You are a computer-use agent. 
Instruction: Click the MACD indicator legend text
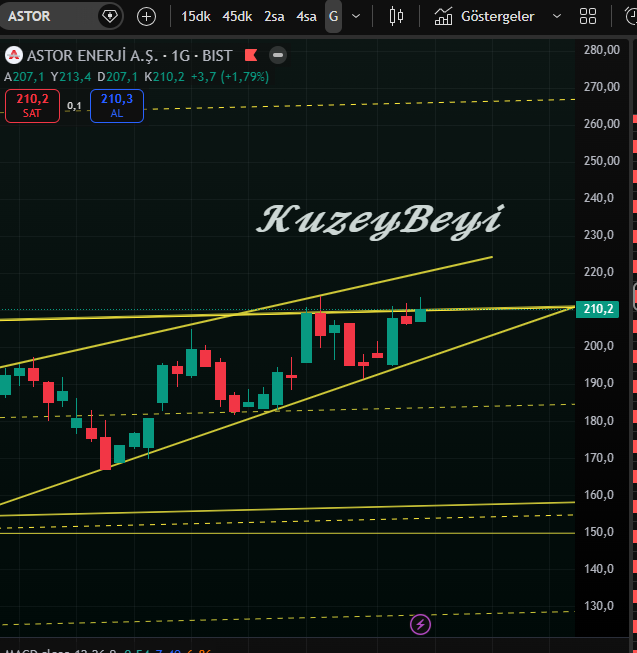(108, 650)
